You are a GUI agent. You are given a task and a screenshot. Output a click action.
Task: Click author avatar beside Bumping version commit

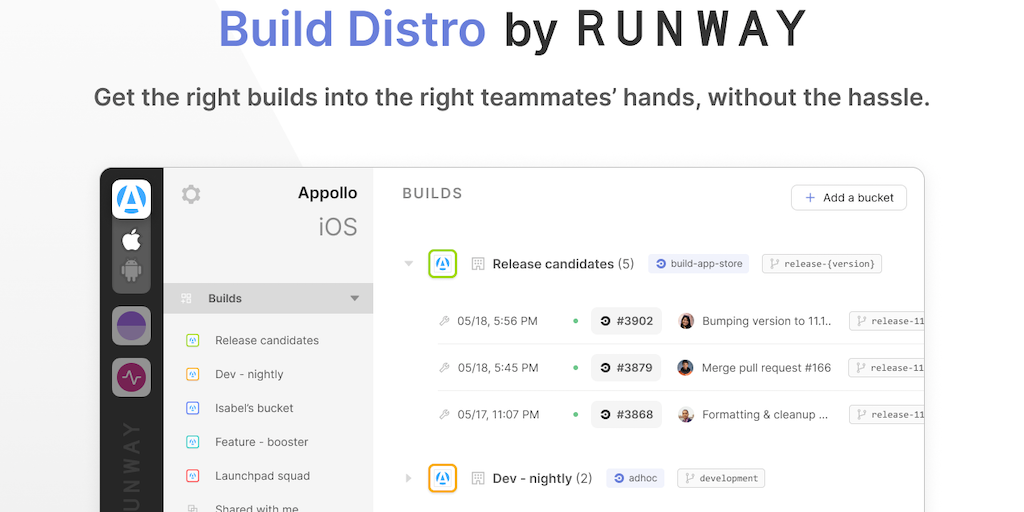click(686, 321)
